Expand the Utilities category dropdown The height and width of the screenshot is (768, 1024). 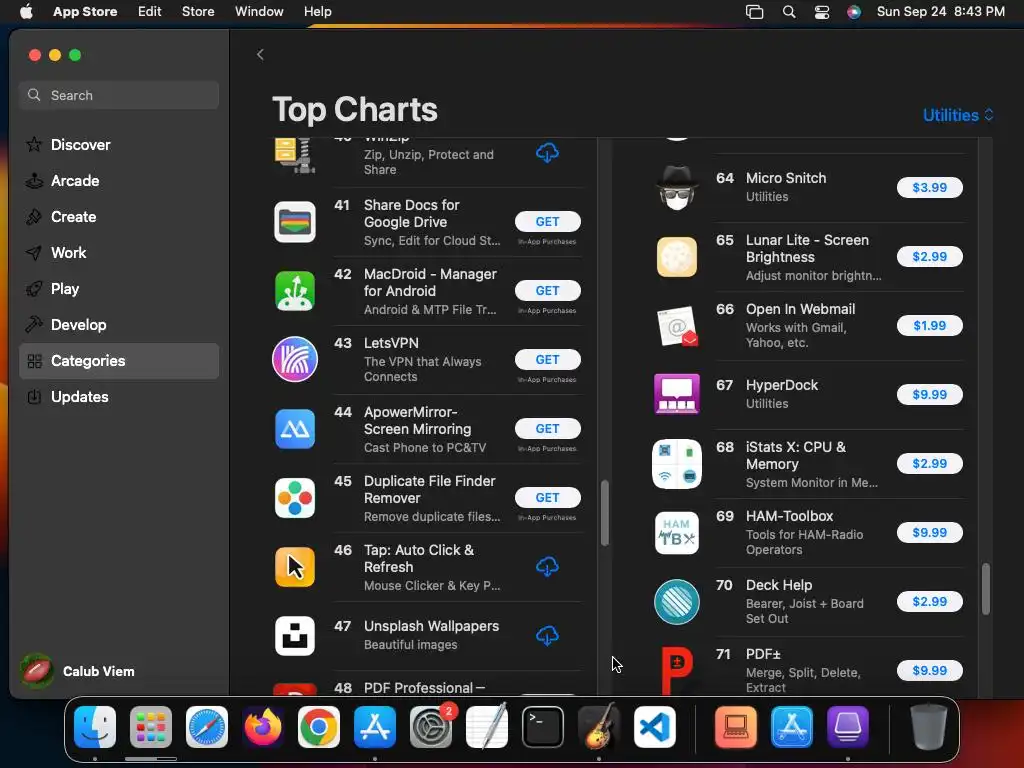coord(958,115)
